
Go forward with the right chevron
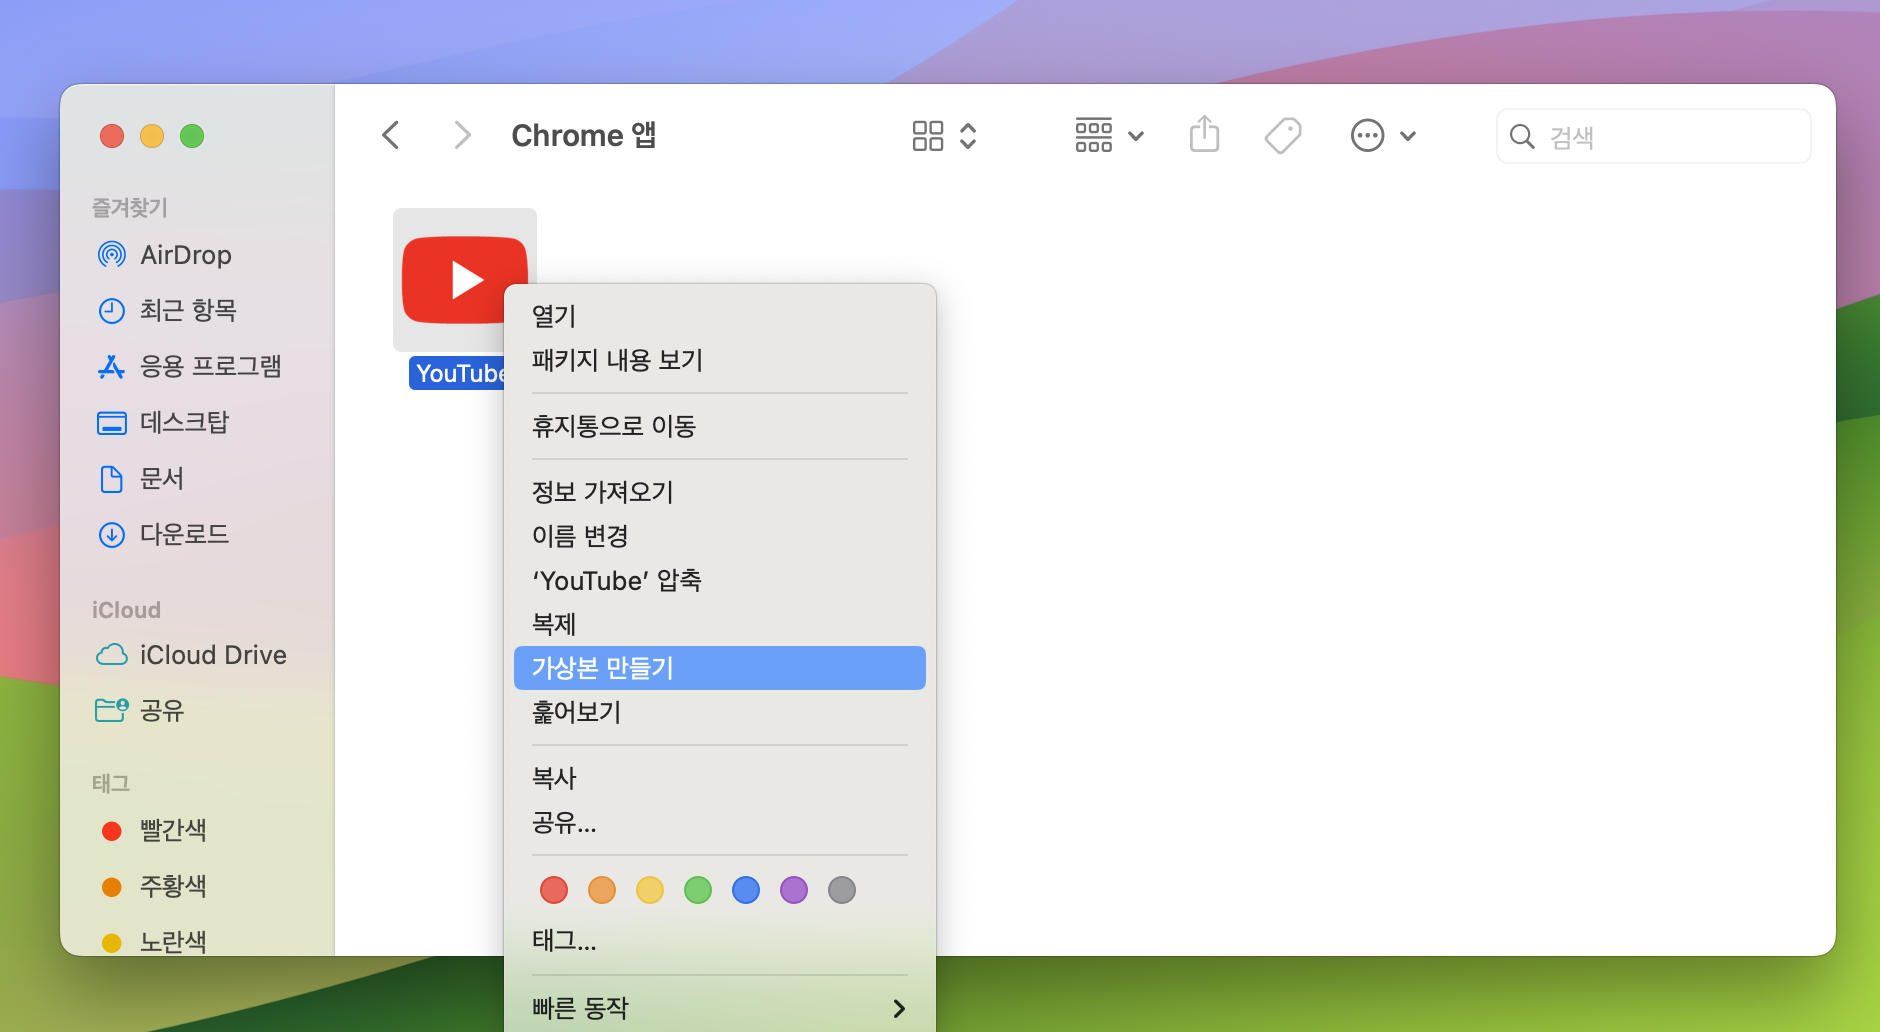pos(461,135)
